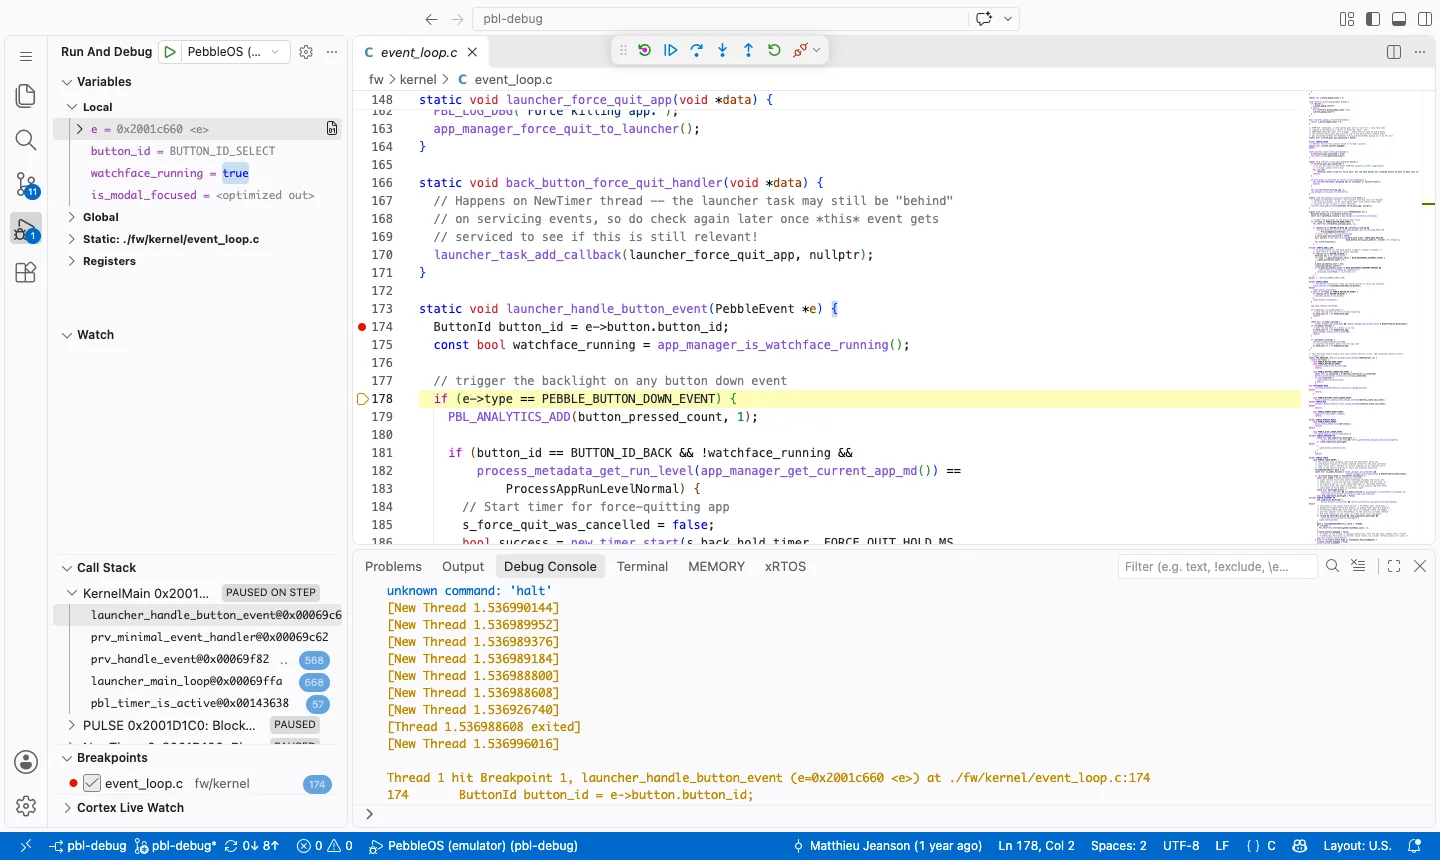Expand the Registers scope
The height and width of the screenshot is (860, 1440).
pos(72,261)
